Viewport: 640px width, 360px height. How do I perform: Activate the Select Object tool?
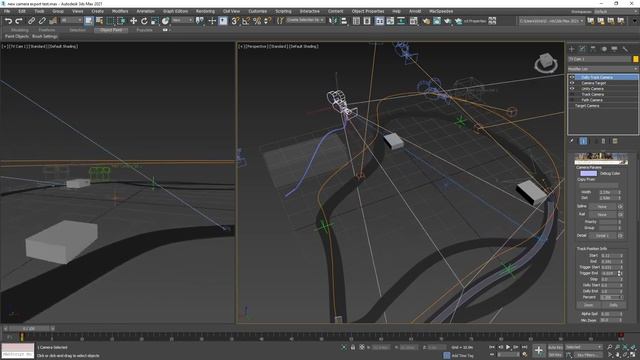pos(89,20)
